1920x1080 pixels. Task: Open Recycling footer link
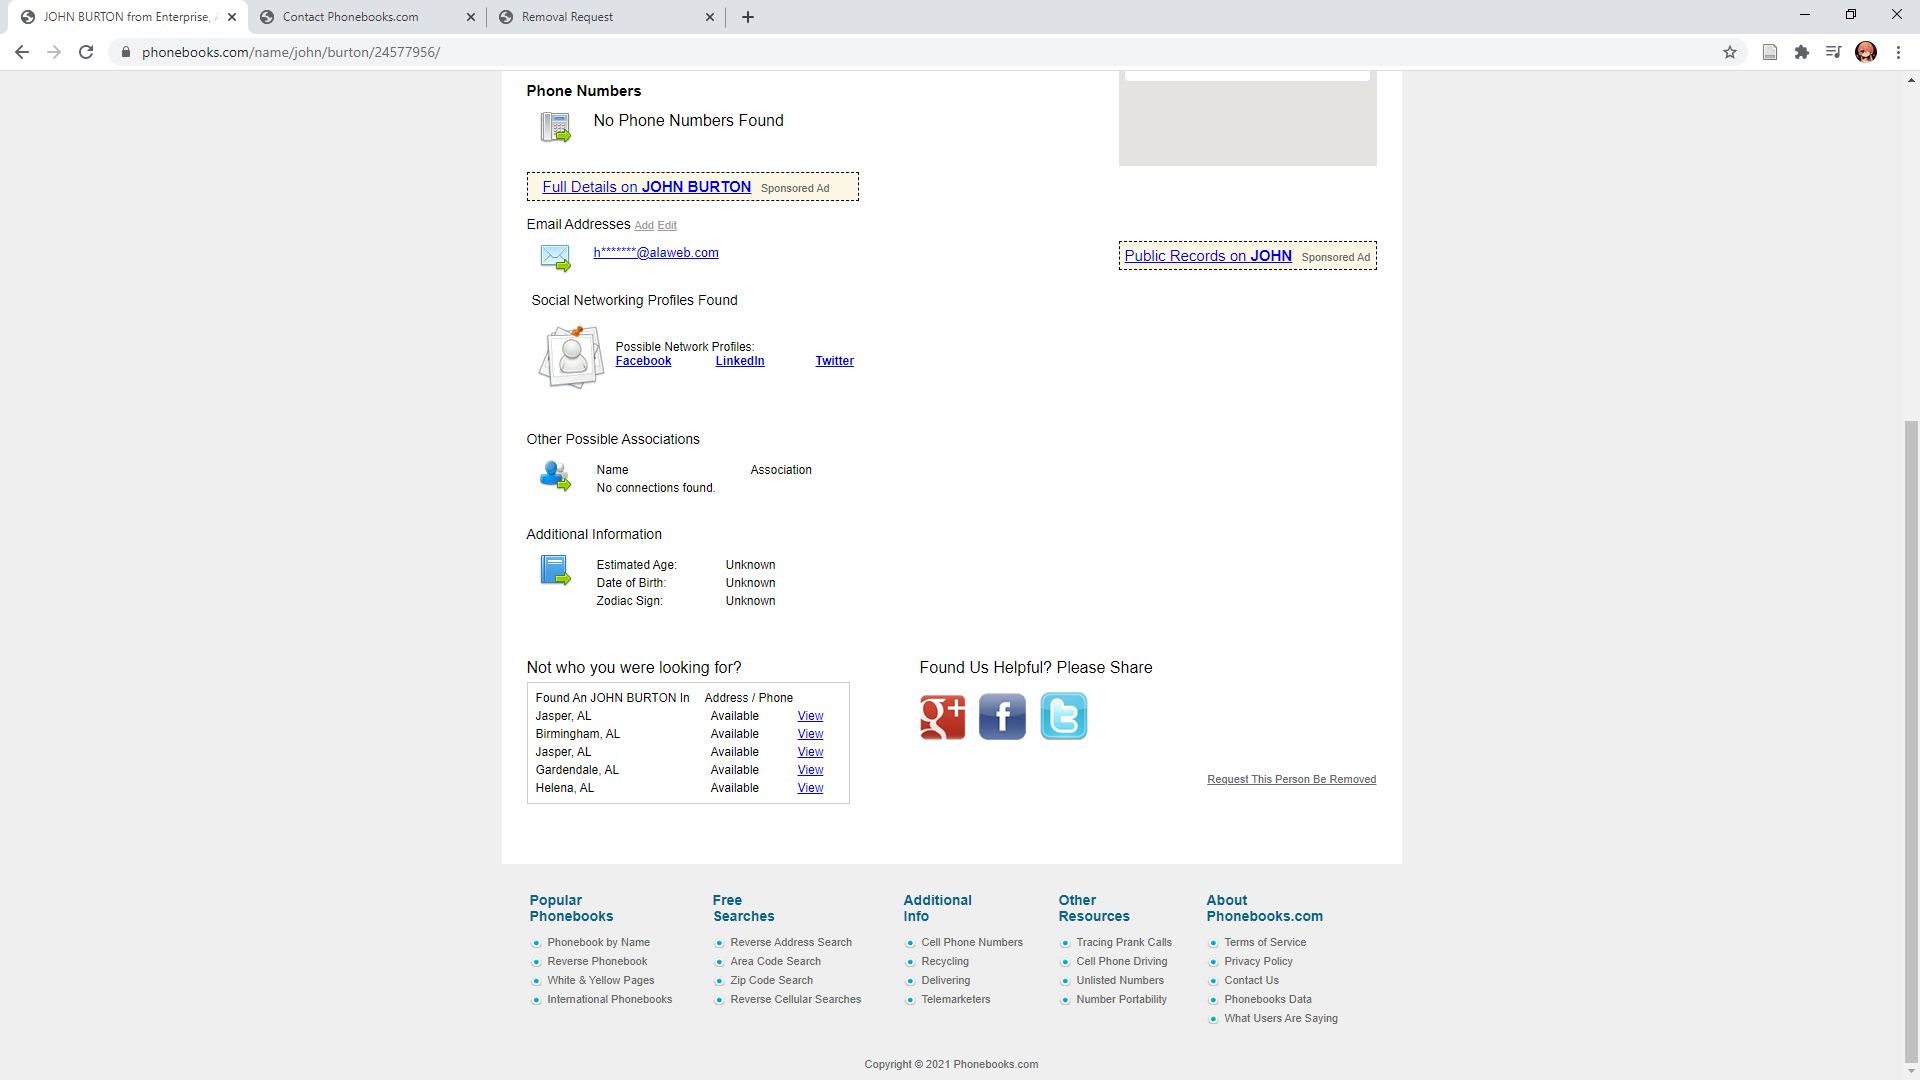945,961
